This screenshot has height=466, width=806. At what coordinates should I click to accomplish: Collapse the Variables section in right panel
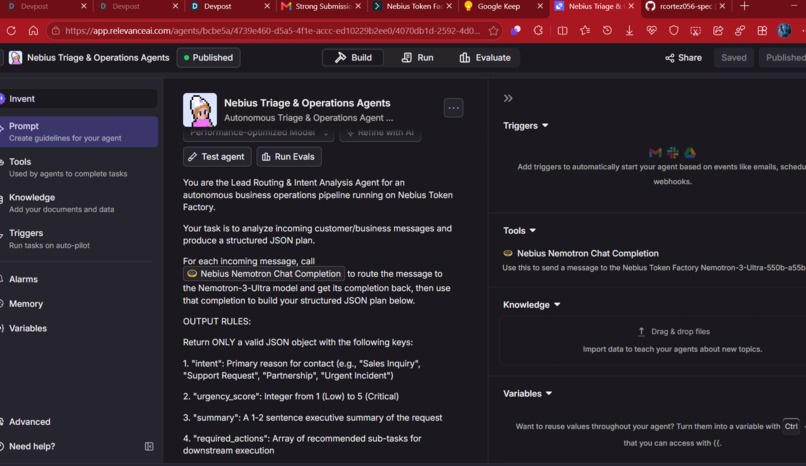point(527,394)
